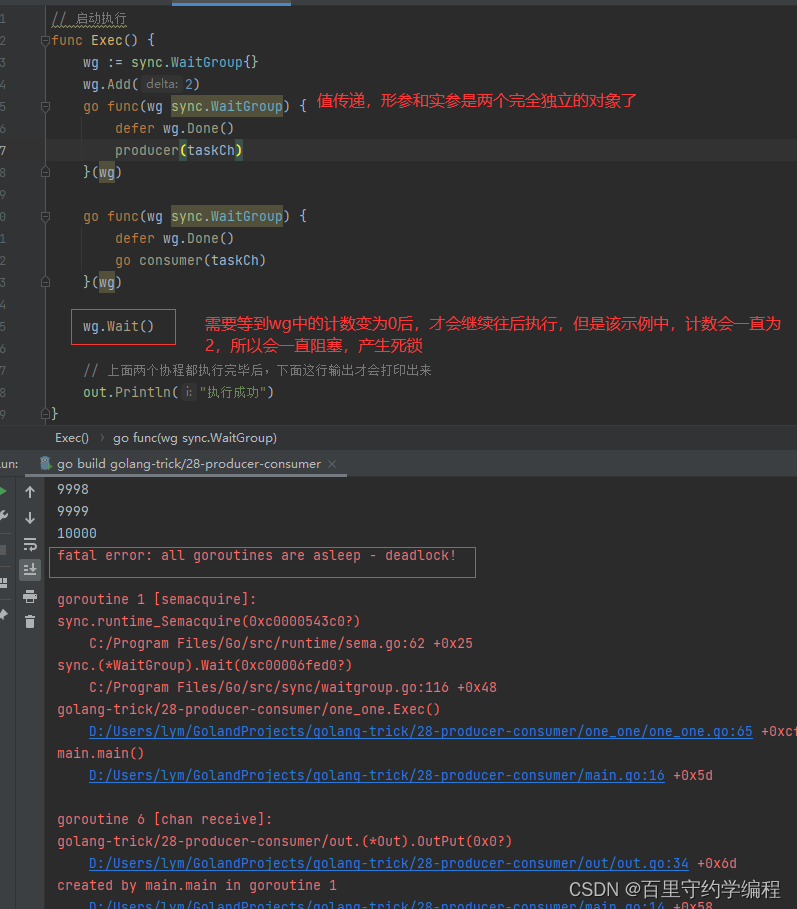
Task: Clear console output with the trash icon
Action: 30,621
